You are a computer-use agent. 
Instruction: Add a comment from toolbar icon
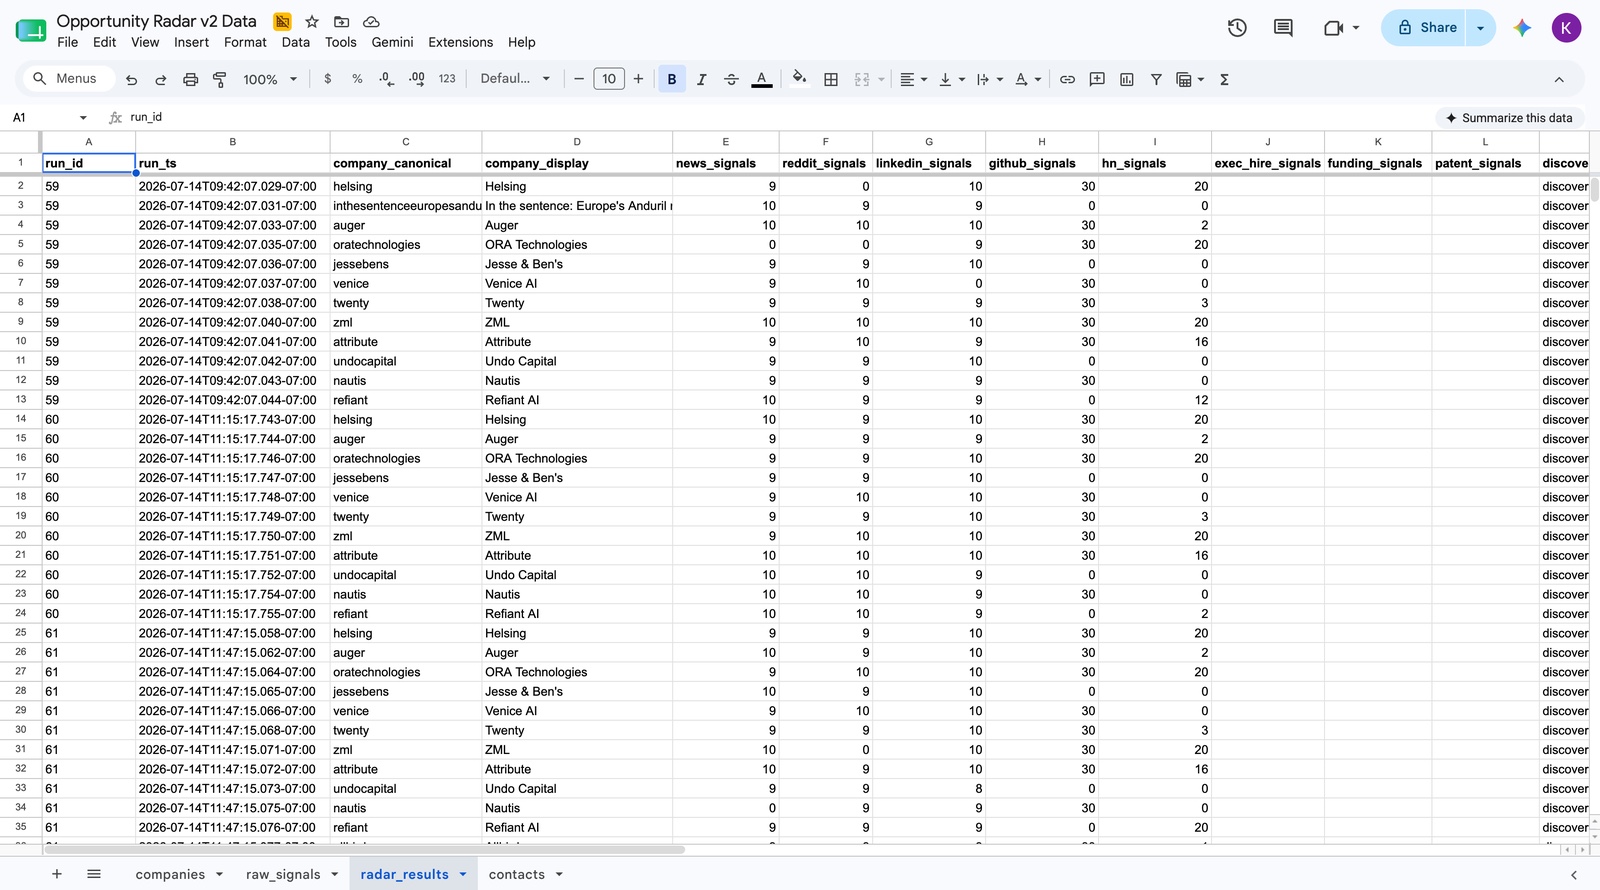[x=1097, y=79]
